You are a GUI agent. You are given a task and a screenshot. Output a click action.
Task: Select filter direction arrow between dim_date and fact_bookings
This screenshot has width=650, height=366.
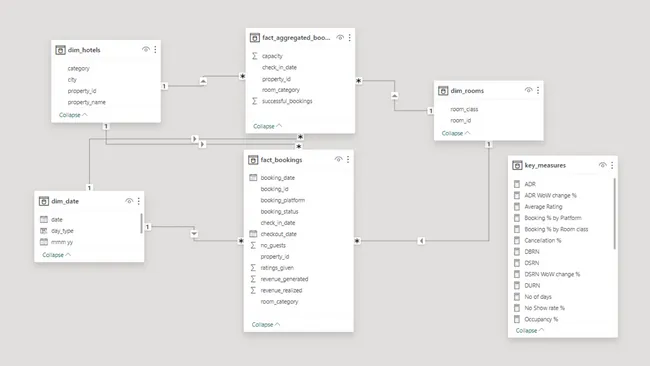[194, 233]
